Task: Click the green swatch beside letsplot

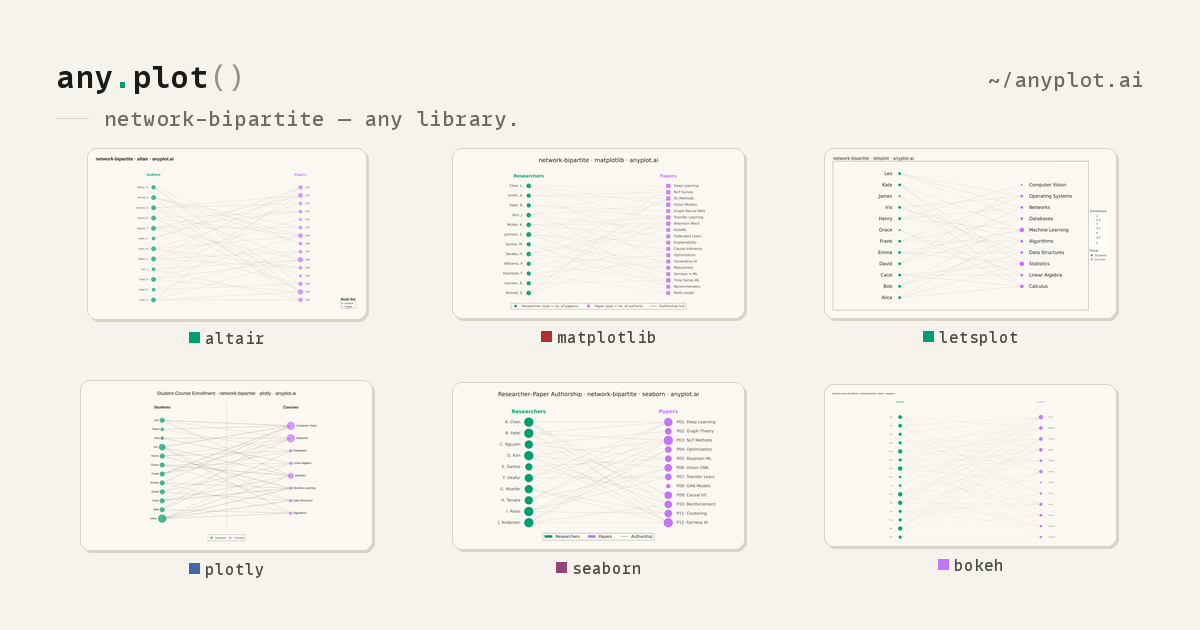Action: [x=928, y=337]
